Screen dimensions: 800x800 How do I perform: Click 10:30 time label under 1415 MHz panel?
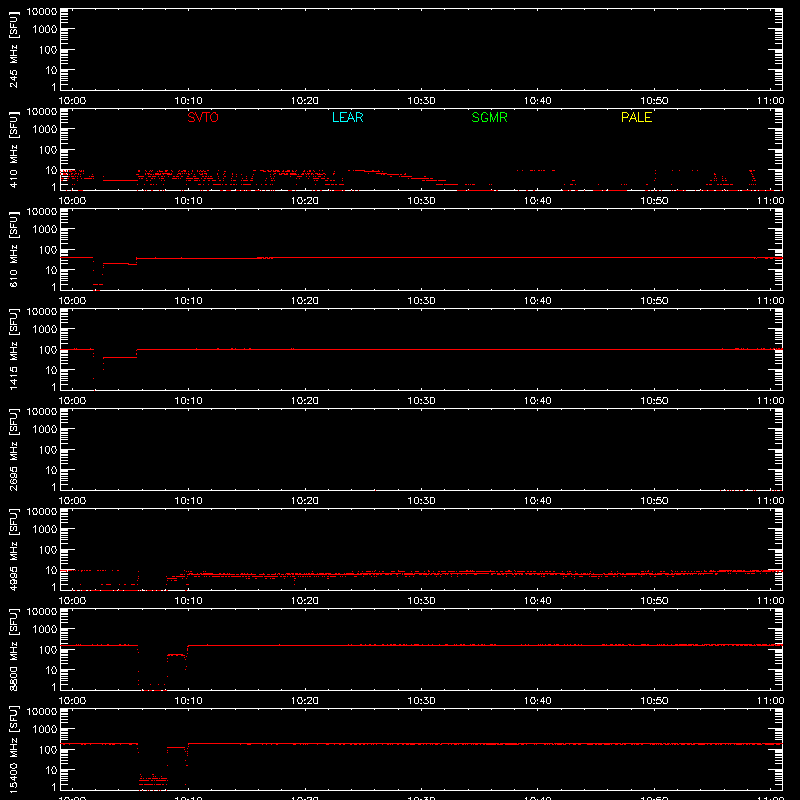tap(421, 401)
